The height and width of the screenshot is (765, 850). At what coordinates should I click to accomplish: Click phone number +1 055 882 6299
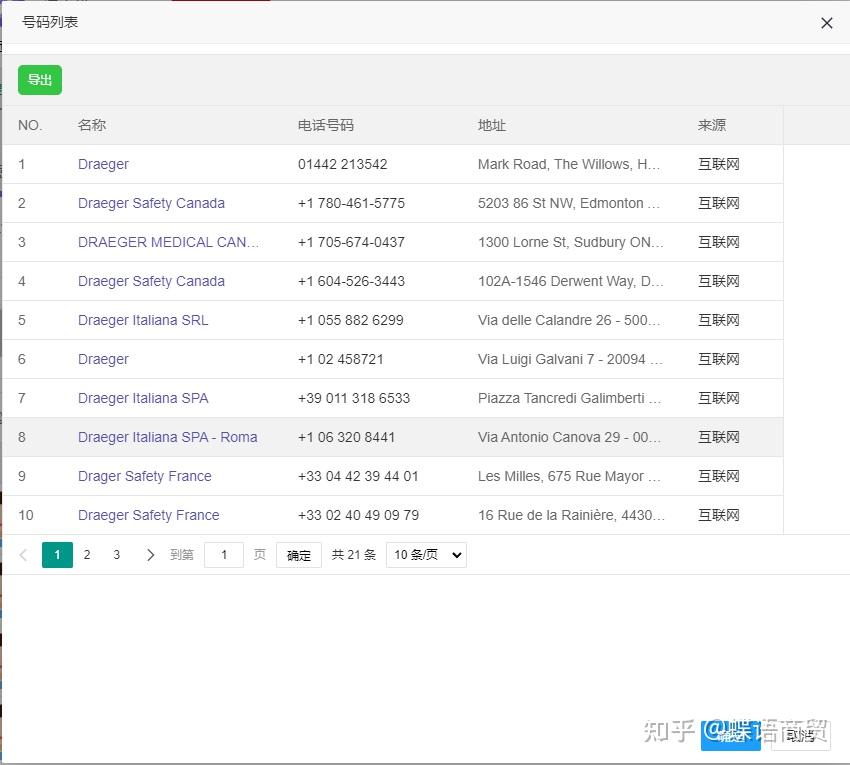coord(351,320)
